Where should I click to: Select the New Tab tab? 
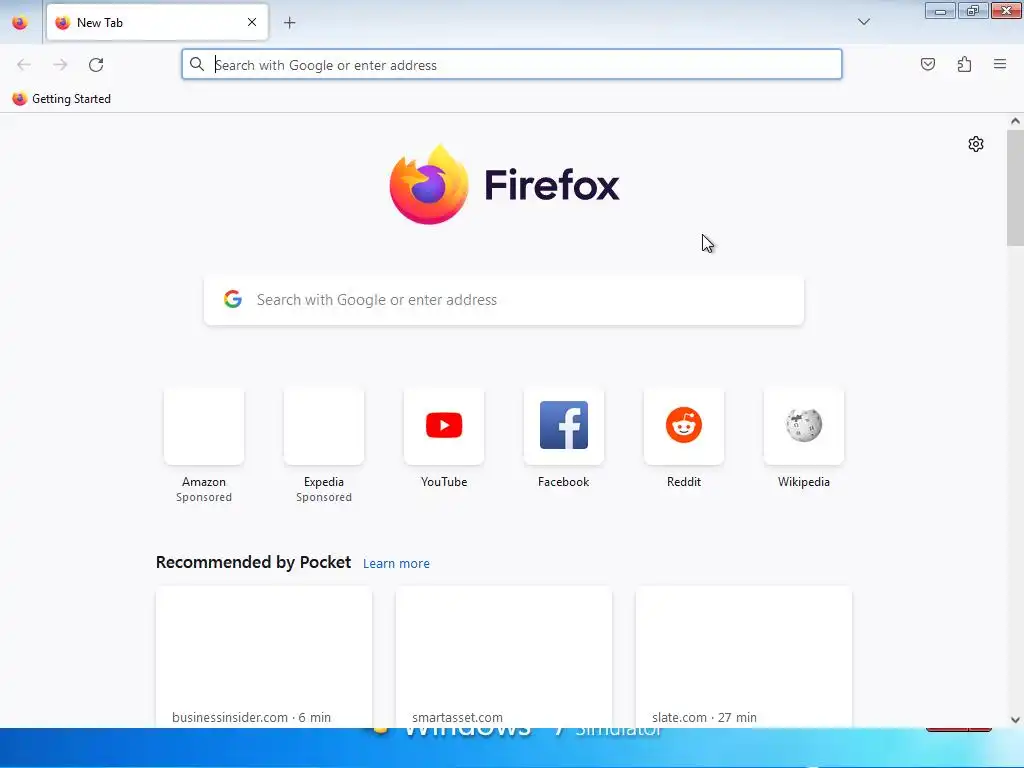(157, 22)
